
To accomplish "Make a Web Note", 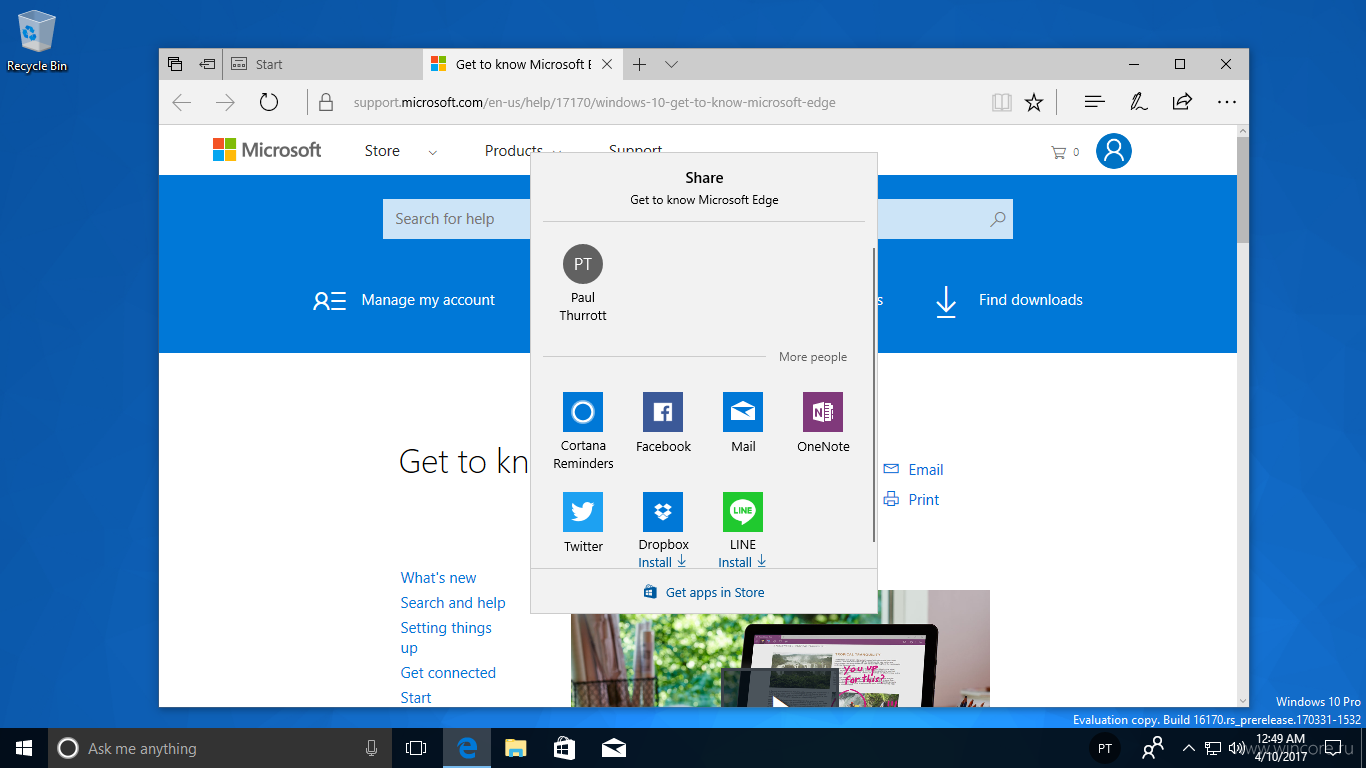I will 1138,102.
